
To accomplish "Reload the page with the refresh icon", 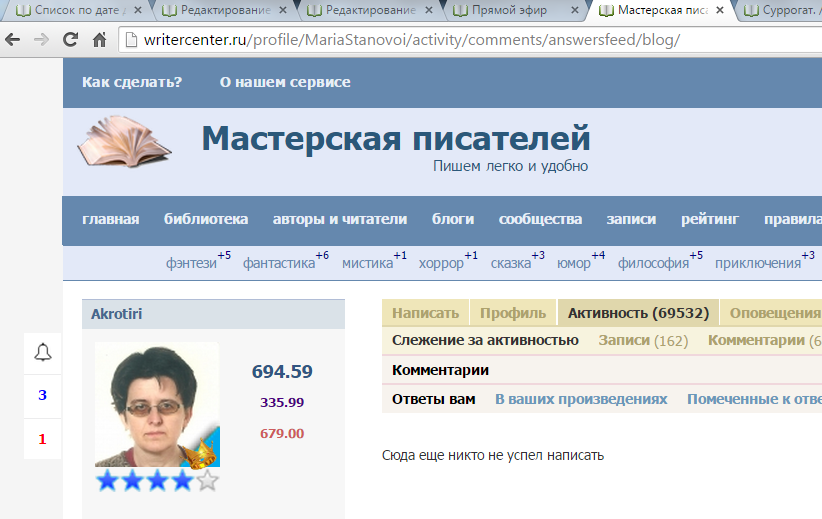I will (70, 41).
